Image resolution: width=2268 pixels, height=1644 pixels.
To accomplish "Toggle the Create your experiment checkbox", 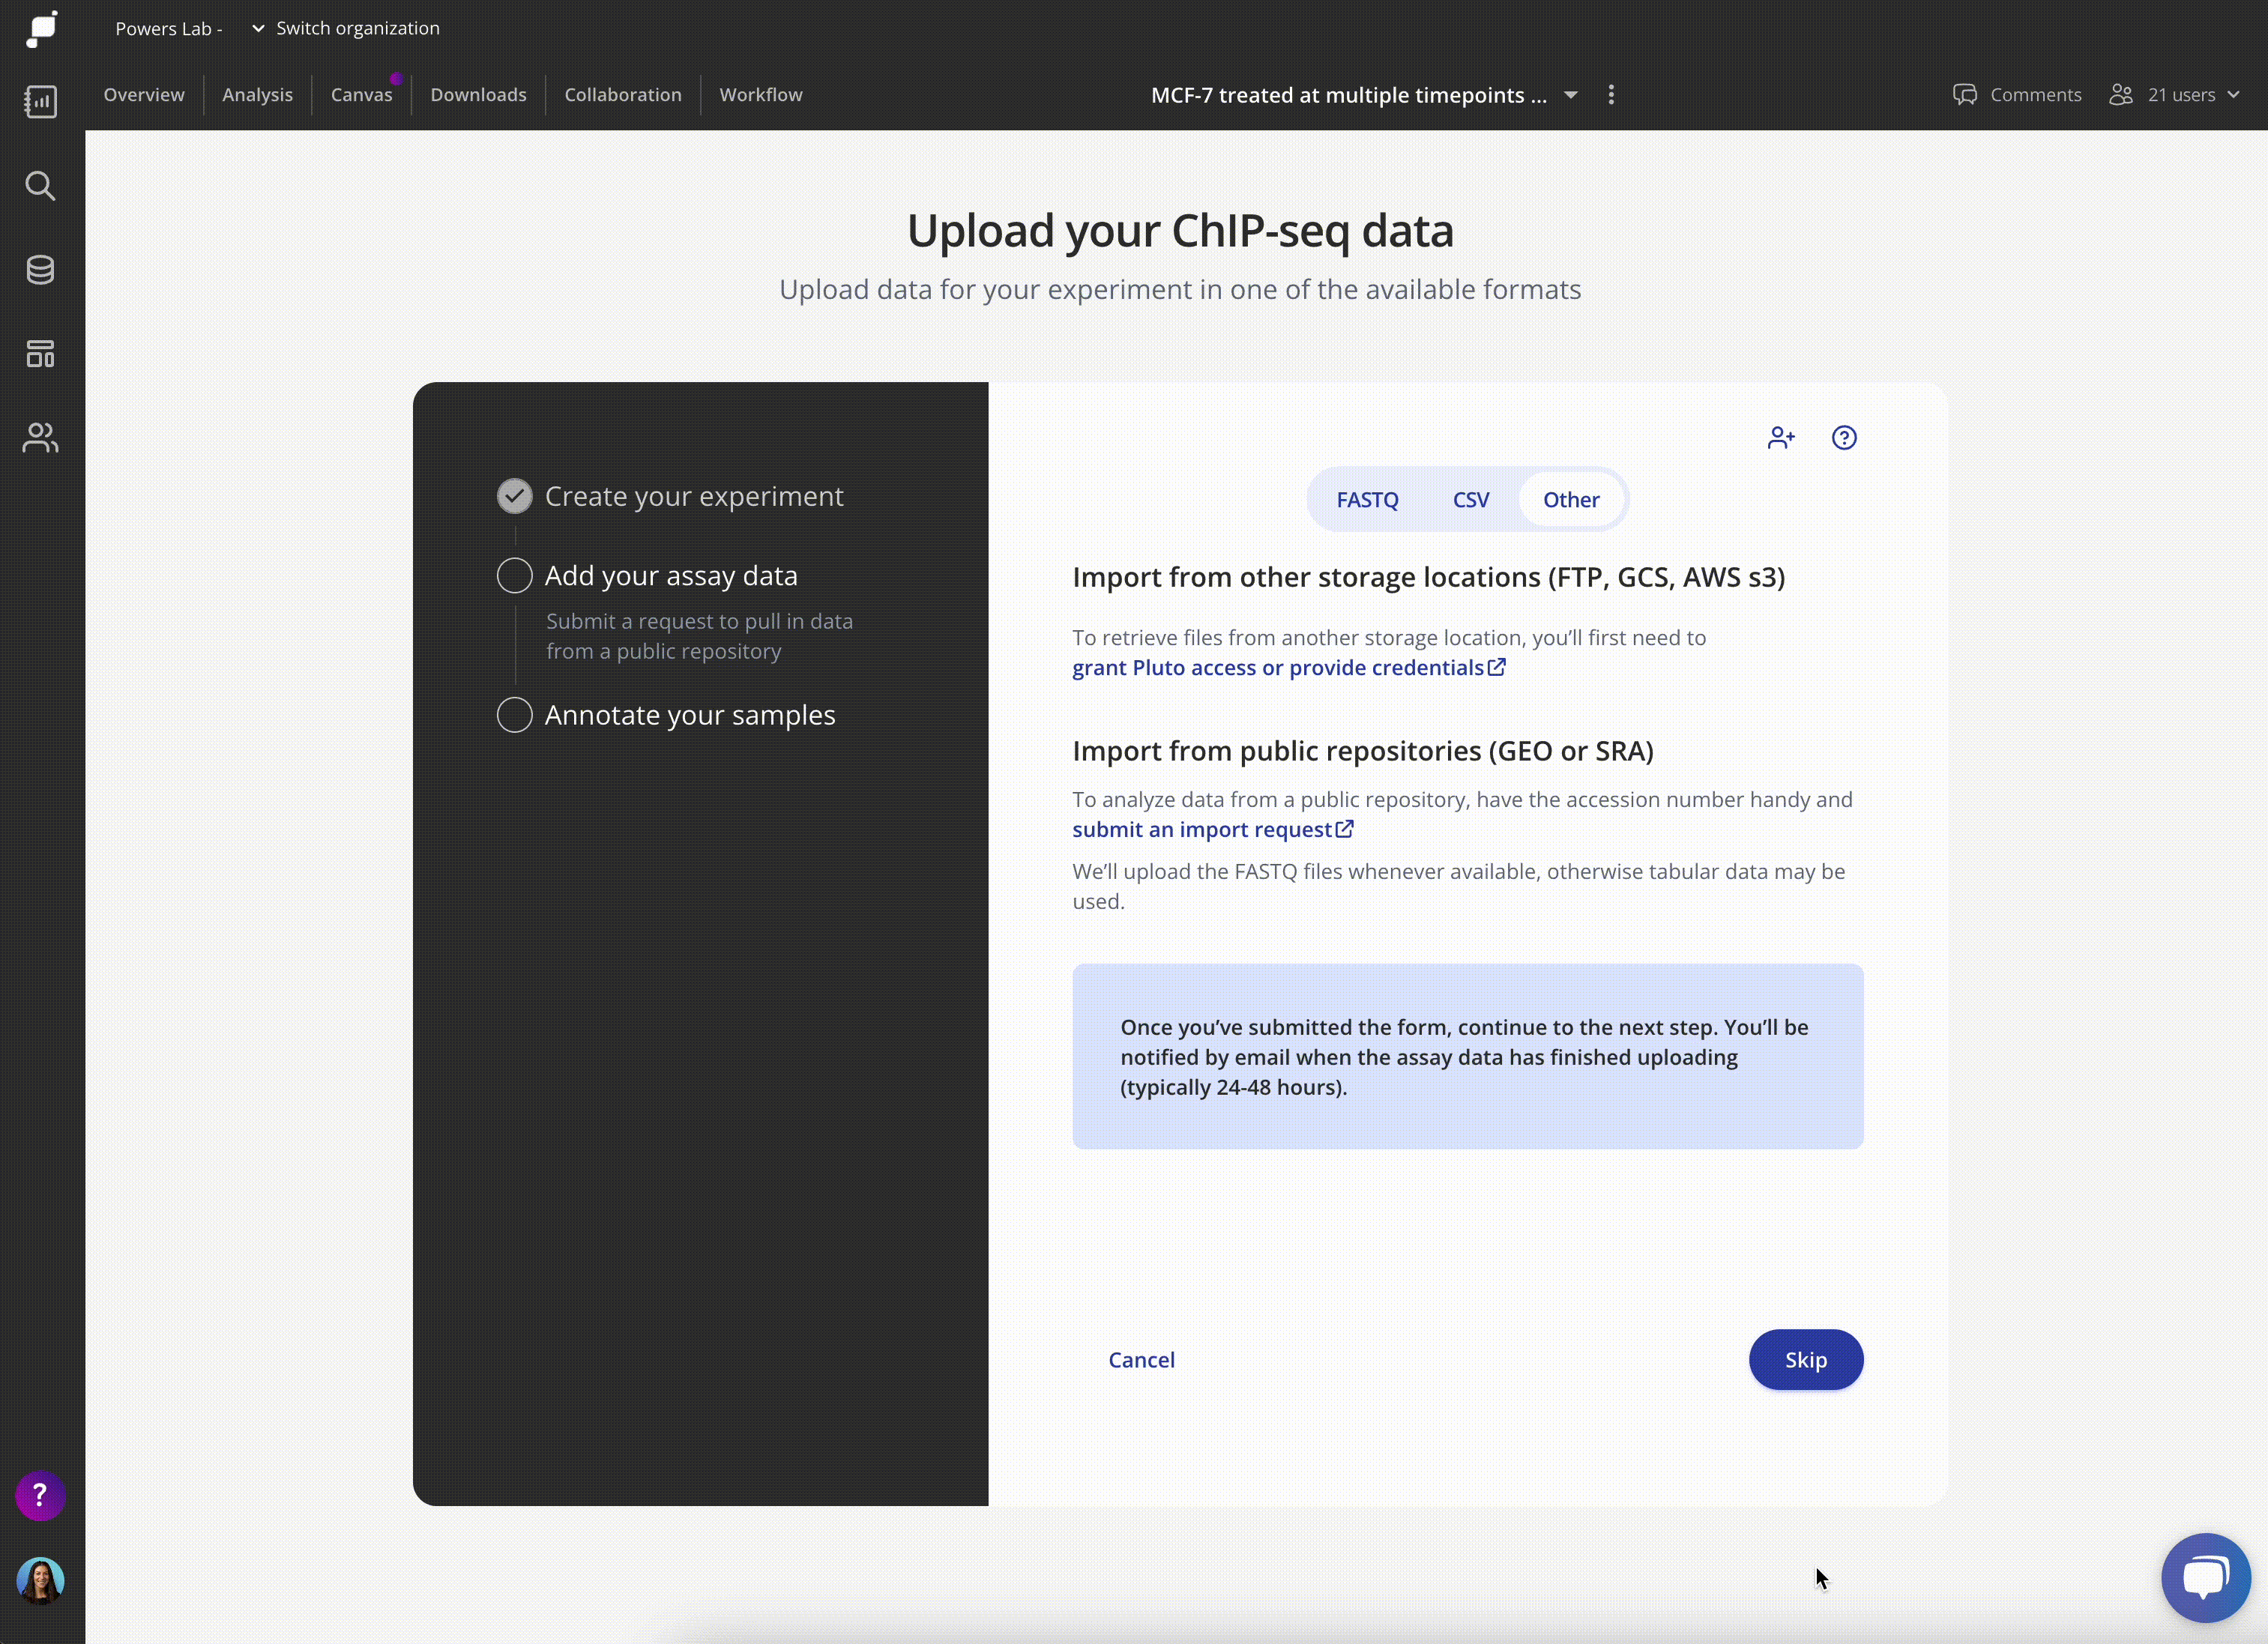I will [x=514, y=495].
